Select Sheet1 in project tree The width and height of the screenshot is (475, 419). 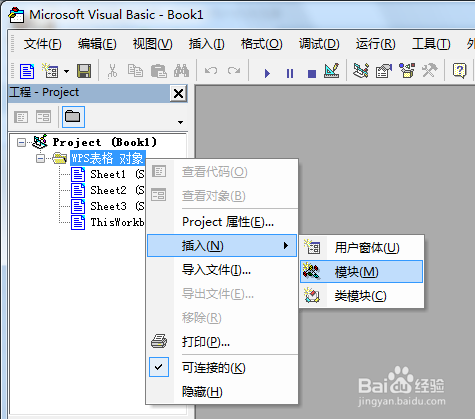tap(117, 174)
